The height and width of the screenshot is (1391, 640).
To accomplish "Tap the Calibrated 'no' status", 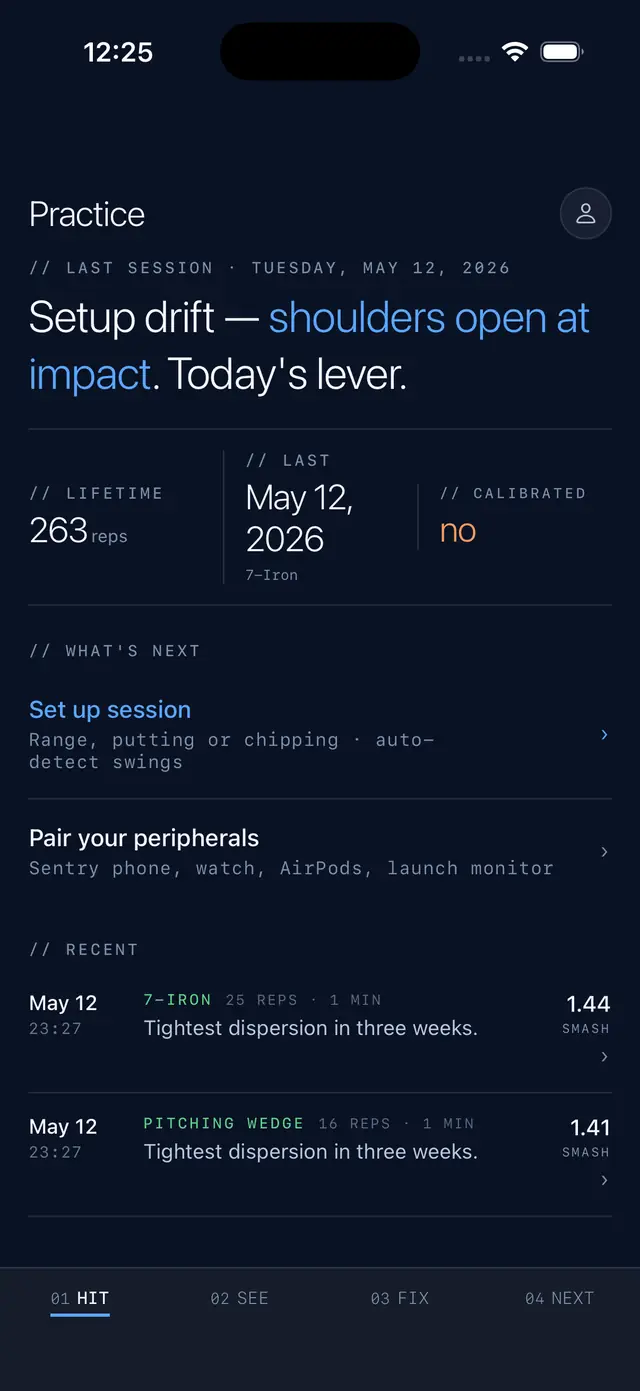I will coord(458,531).
